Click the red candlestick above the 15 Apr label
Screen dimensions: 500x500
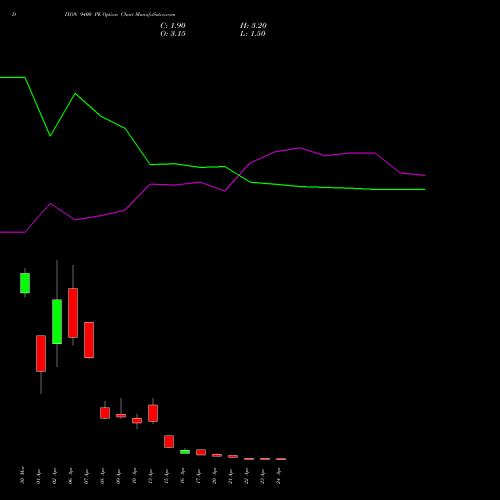click(169, 441)
